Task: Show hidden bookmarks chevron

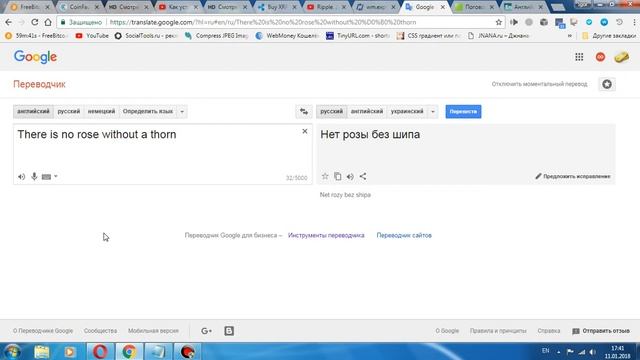Action: [x=569, y=36]
